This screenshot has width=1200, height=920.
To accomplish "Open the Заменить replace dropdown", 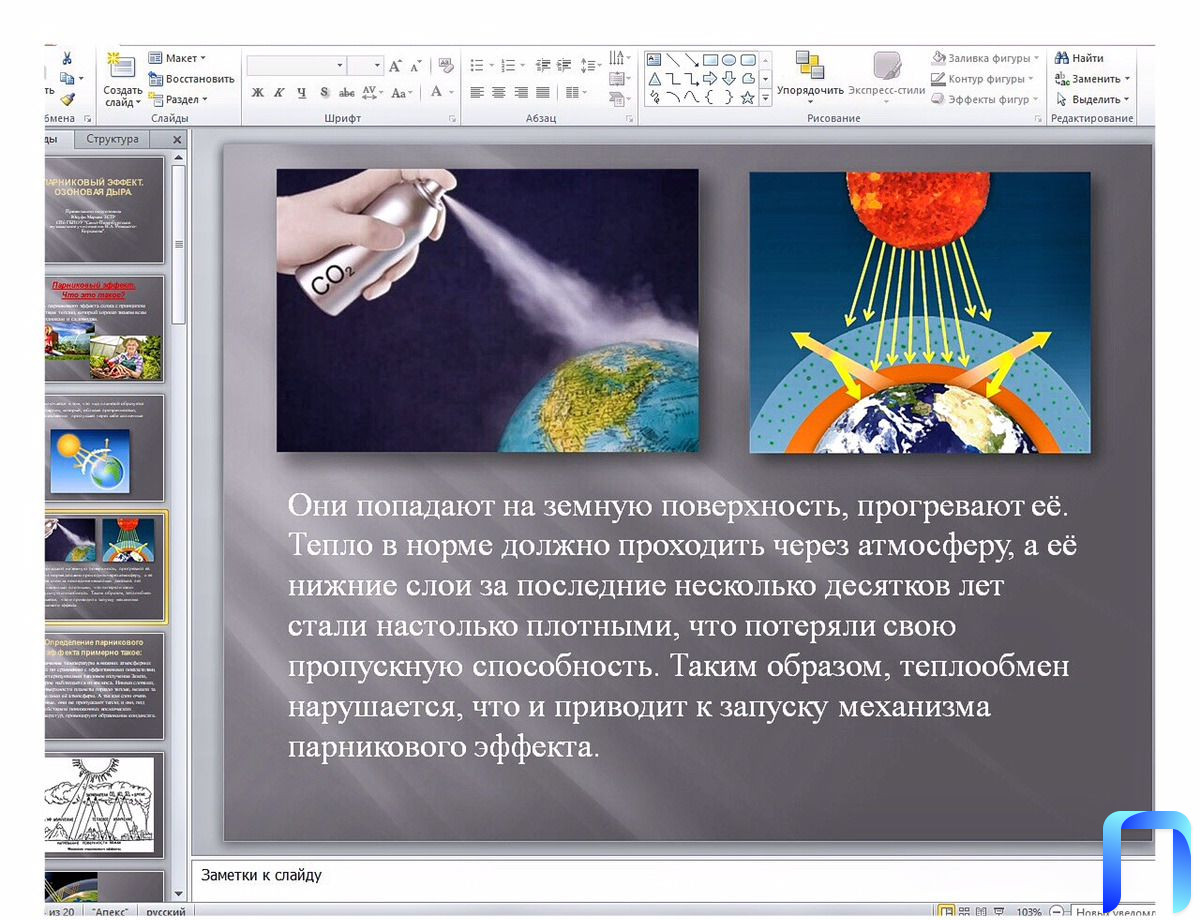I will pyautogui.click(x=1092, y=78).
